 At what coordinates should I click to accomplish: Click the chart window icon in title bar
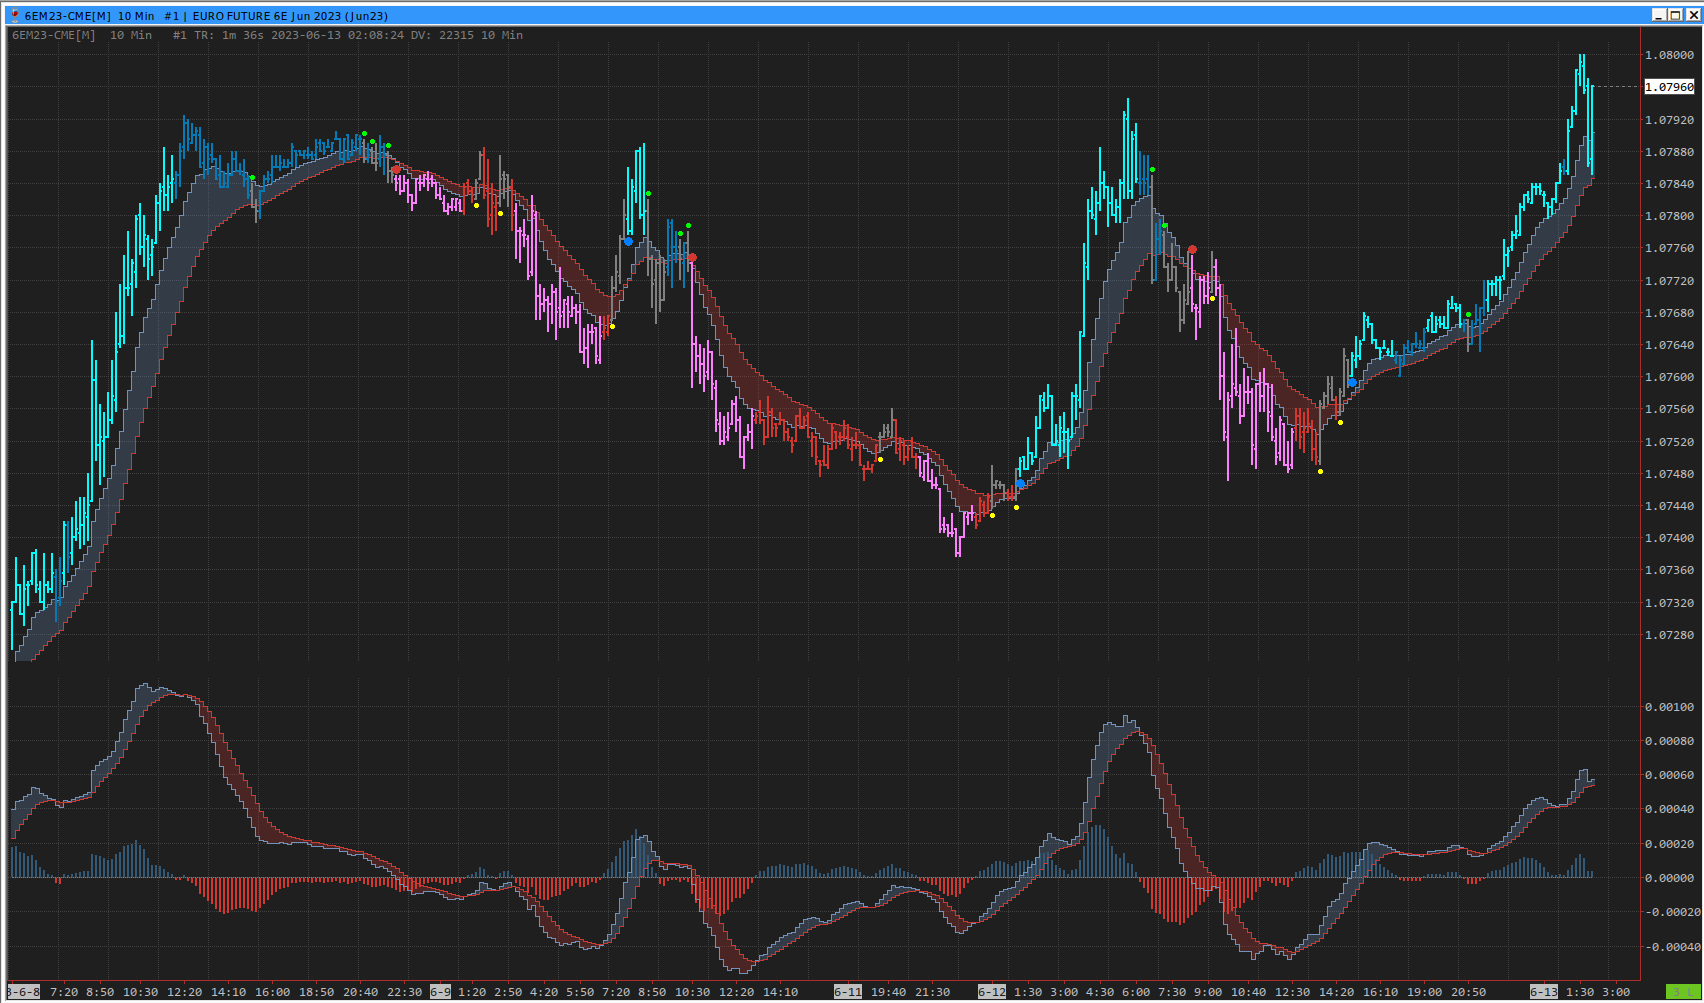14,15
